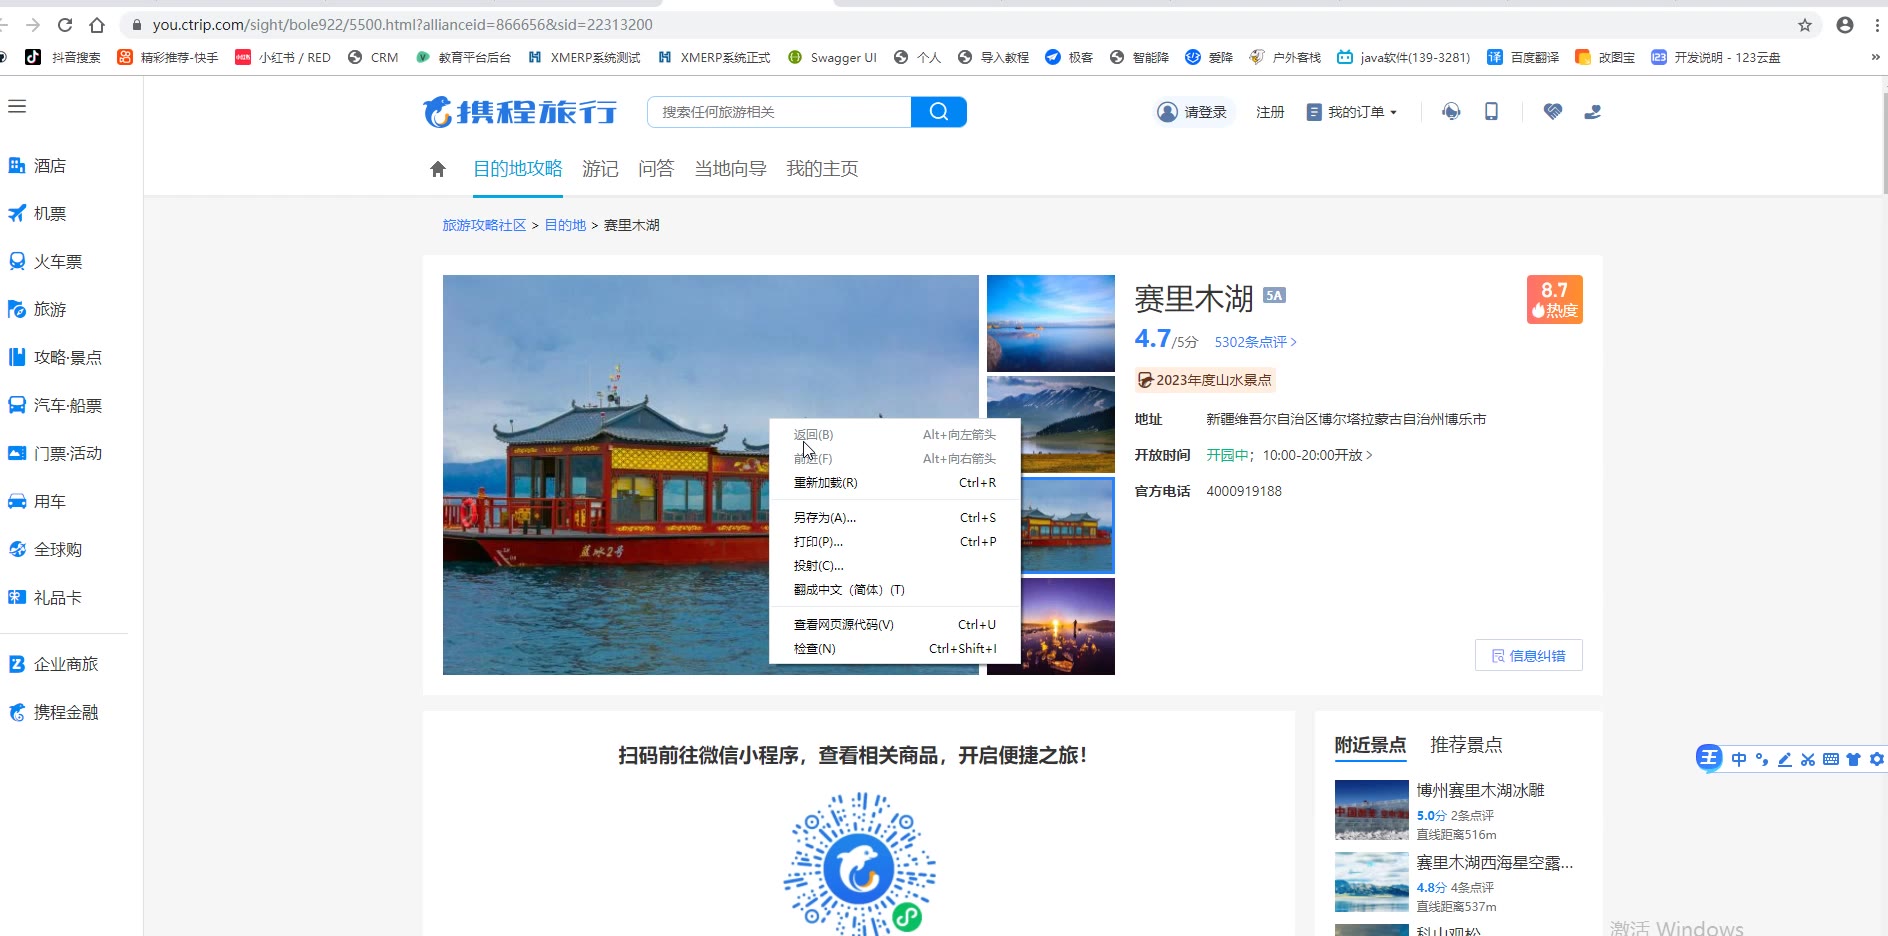The image size is (1888, 936).
Task: Open the customer service headset icon
Action: point(1451,112)
